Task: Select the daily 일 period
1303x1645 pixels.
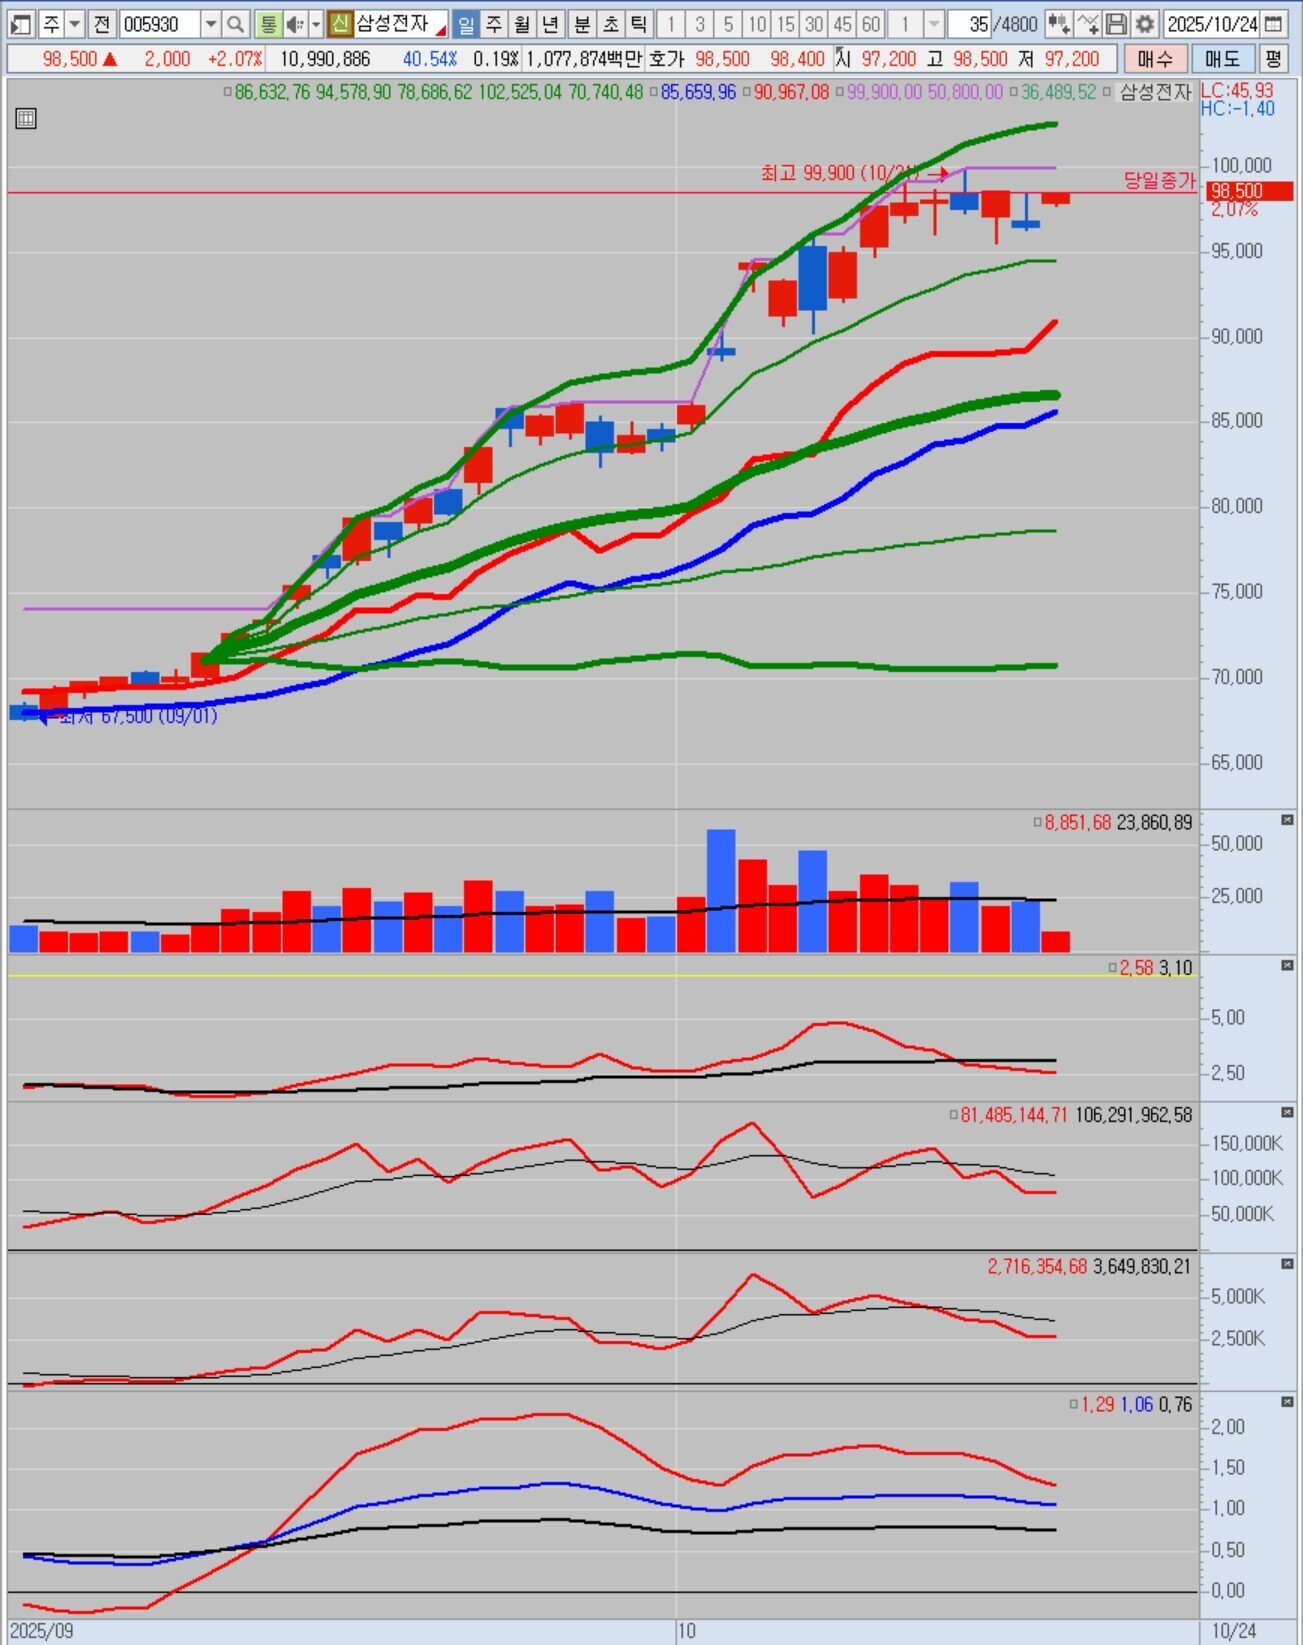Action: (466, 24)
